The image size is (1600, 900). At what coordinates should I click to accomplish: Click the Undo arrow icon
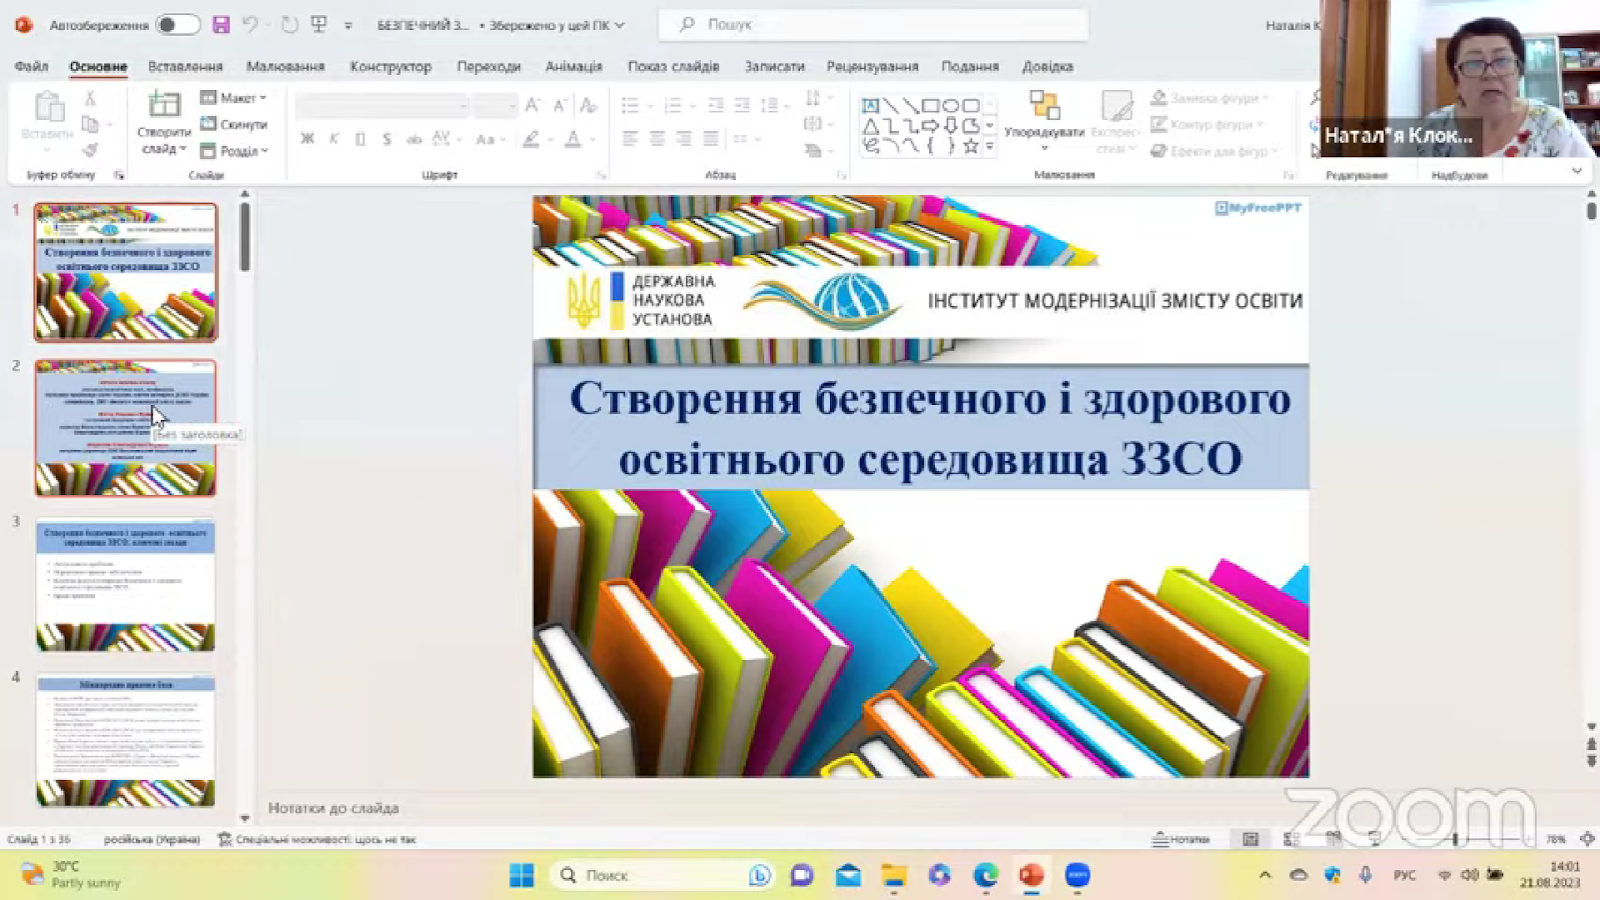(x=250, y=24)
